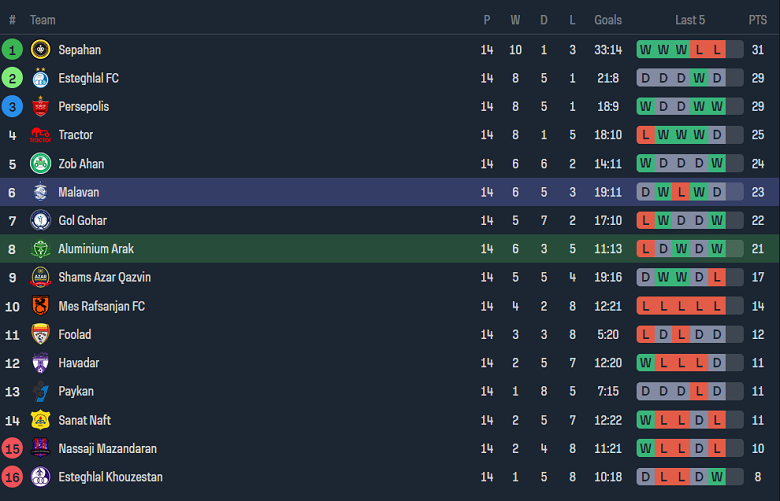Click the red position 16 badge
780x501 pixels.
coord(12,477)
